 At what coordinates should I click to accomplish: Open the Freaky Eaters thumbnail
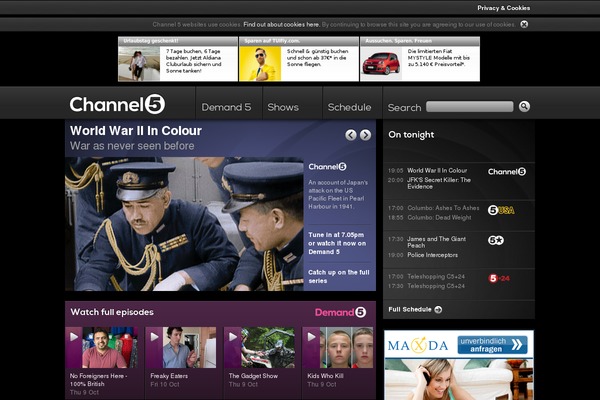pos(189,348)
